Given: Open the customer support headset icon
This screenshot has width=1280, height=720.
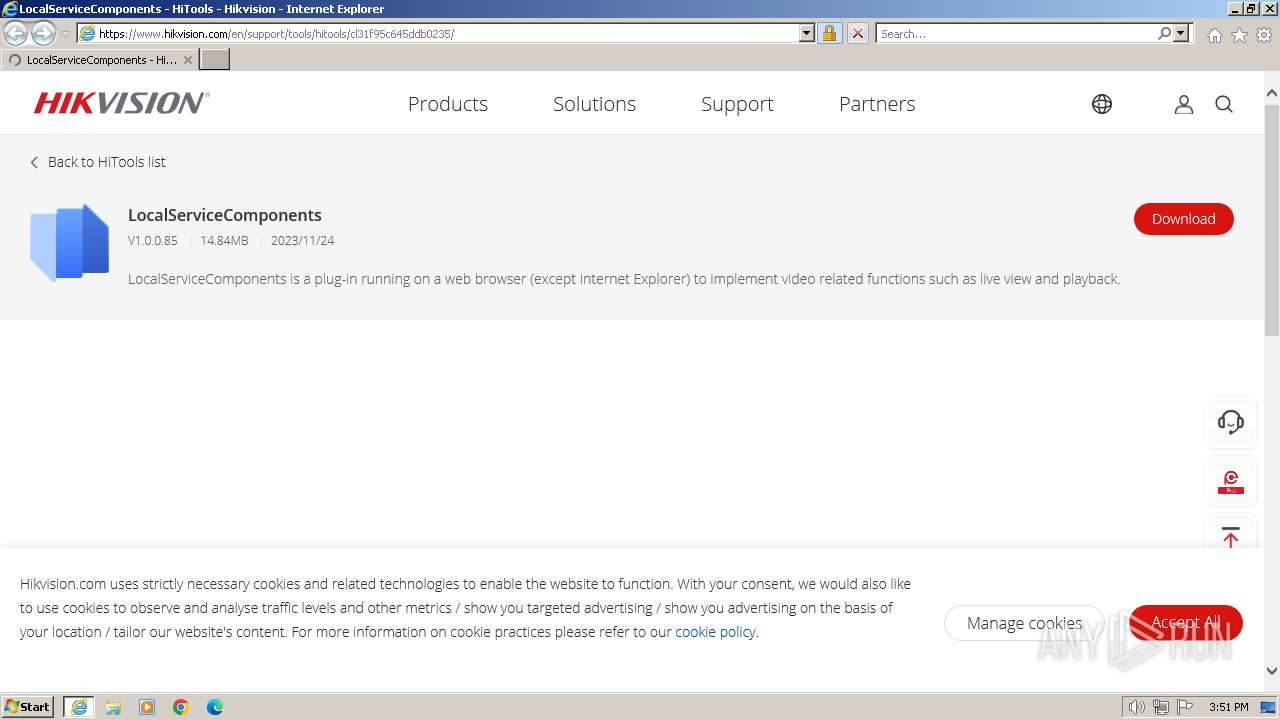Looking at the screenshot, I should 1231,422.
